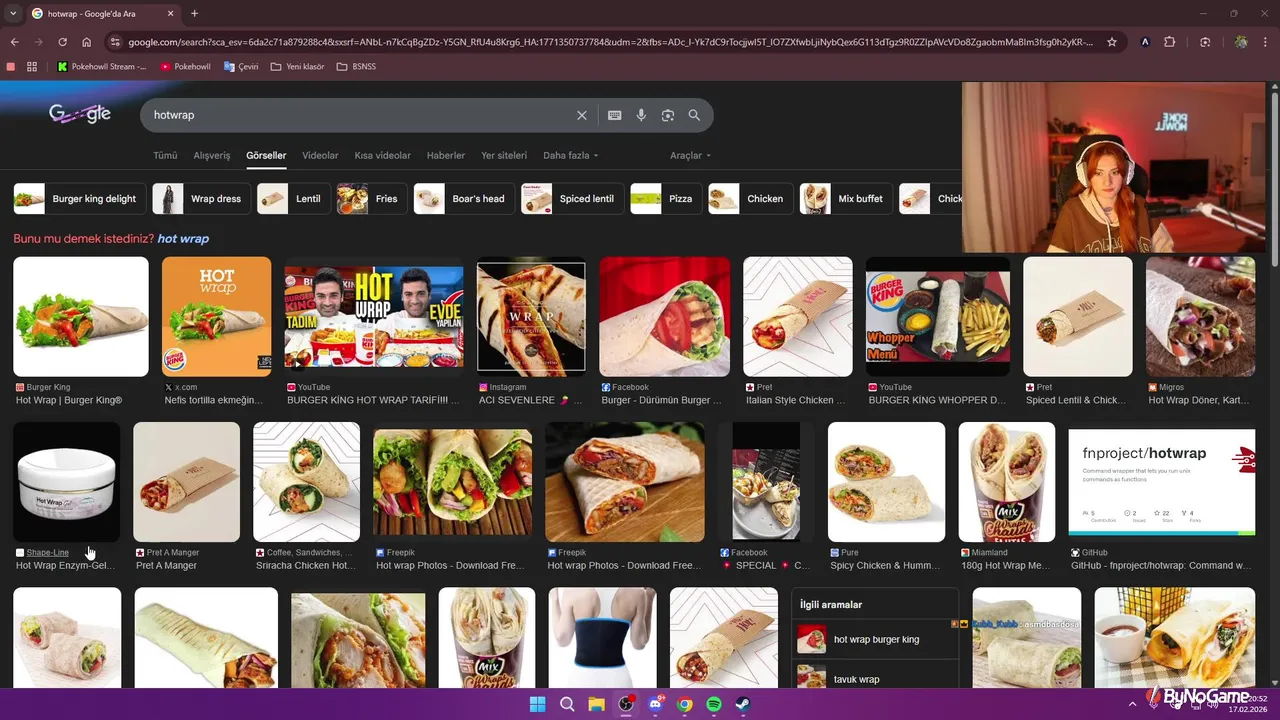
Task: Open the Kısa videolar tab
Action: coord(382,156)
